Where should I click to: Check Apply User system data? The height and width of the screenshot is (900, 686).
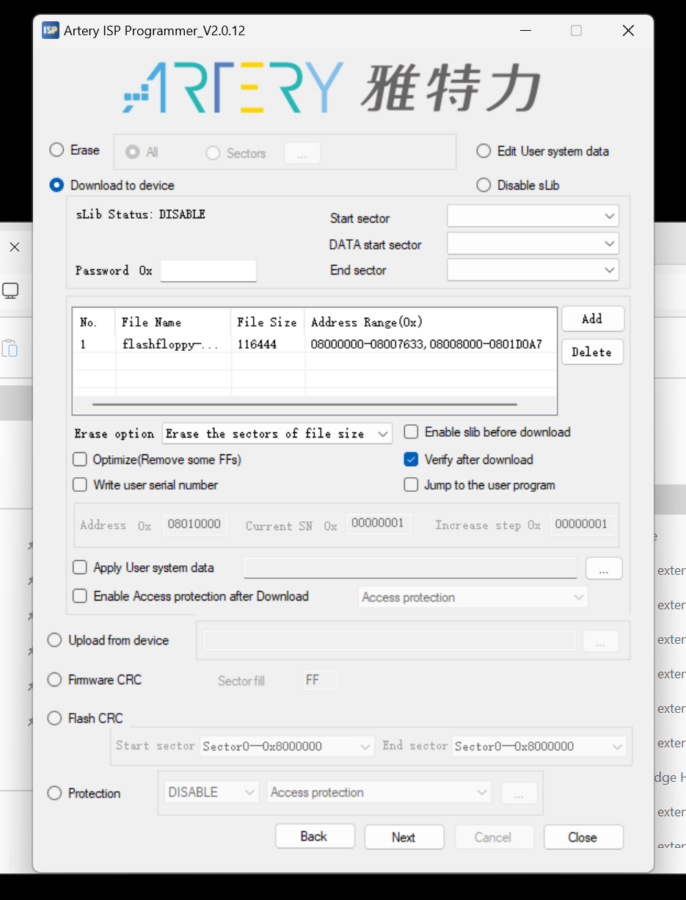80,568
